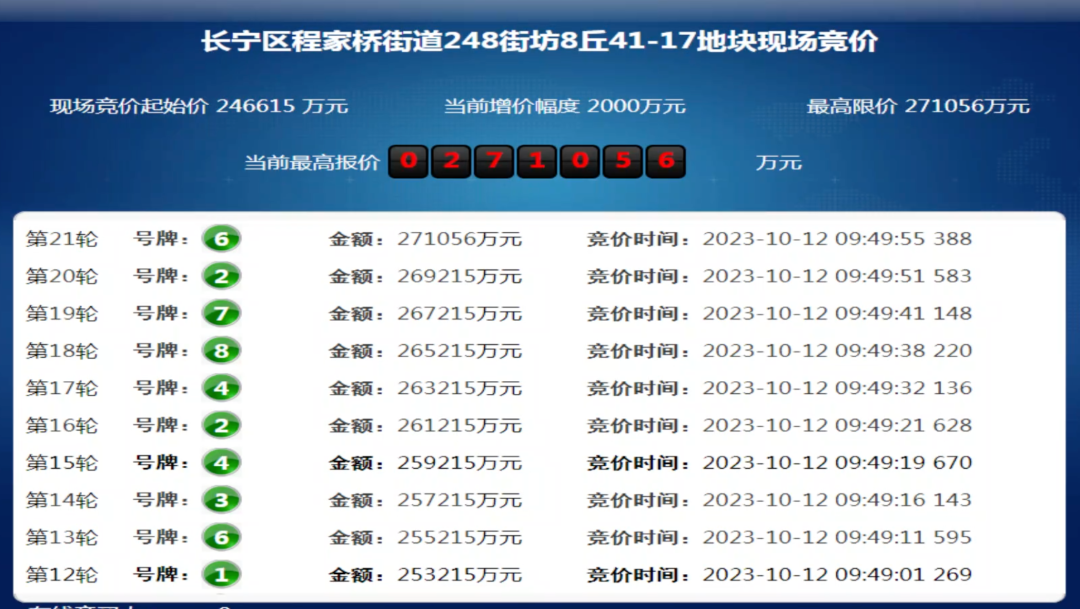Click the green 7 badge in 第19轮 row
This screenshot has width=1080, height=609.
click(x=221, y=314)
